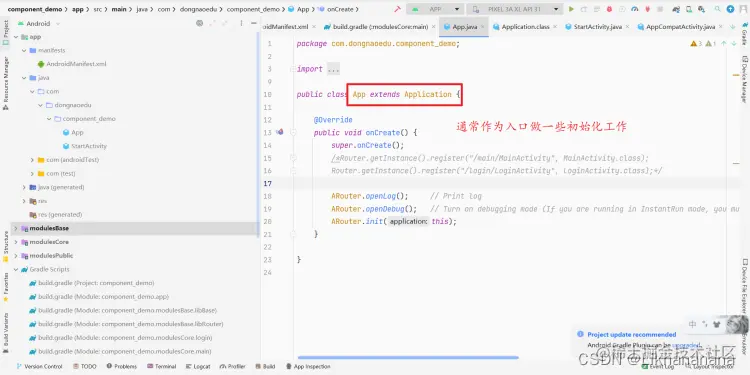This screenshot has height=375, width=750.
Task: Open the Version Control tool window
Action: click(39, 366)
